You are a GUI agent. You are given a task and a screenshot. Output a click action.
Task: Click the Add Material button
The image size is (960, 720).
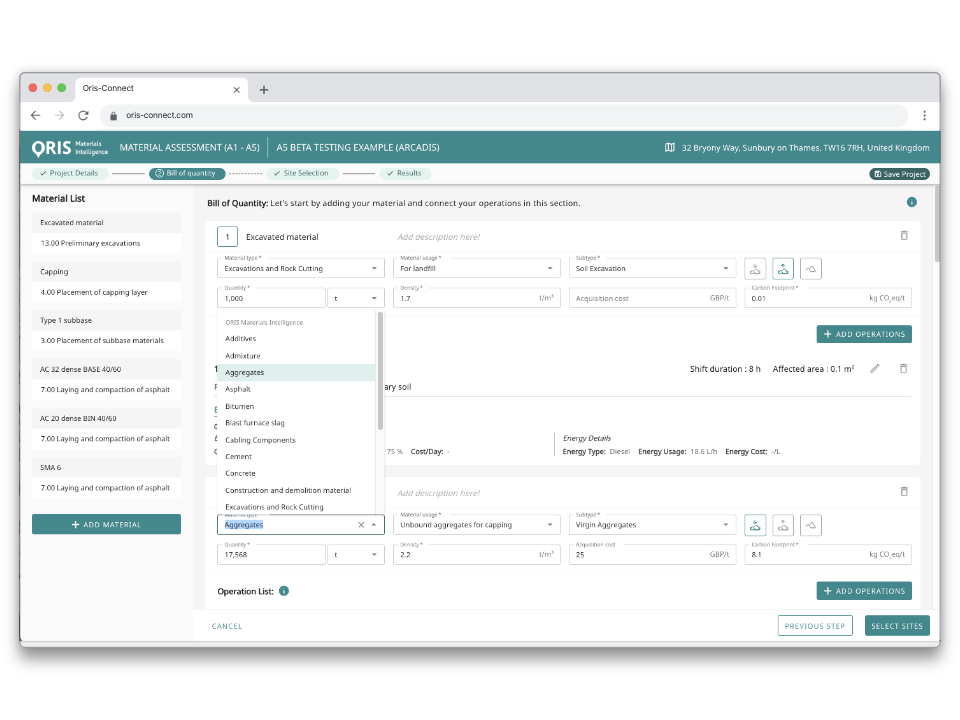click(106, 524)
